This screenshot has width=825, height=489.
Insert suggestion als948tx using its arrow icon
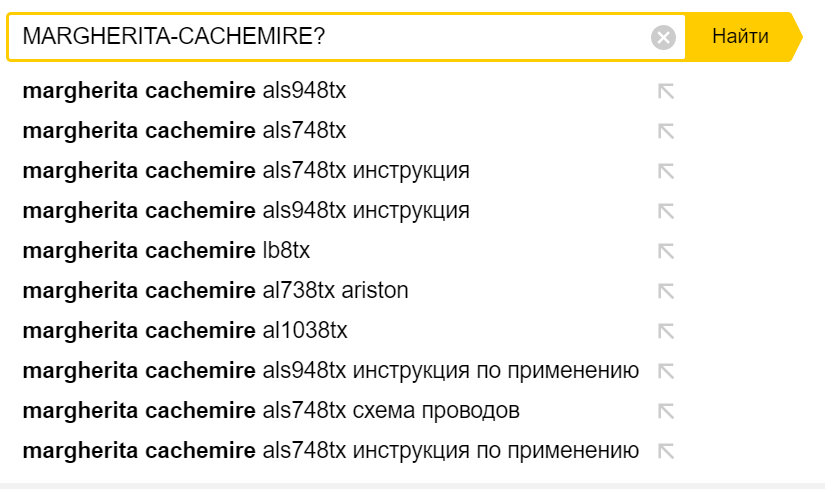click(666, 91)
